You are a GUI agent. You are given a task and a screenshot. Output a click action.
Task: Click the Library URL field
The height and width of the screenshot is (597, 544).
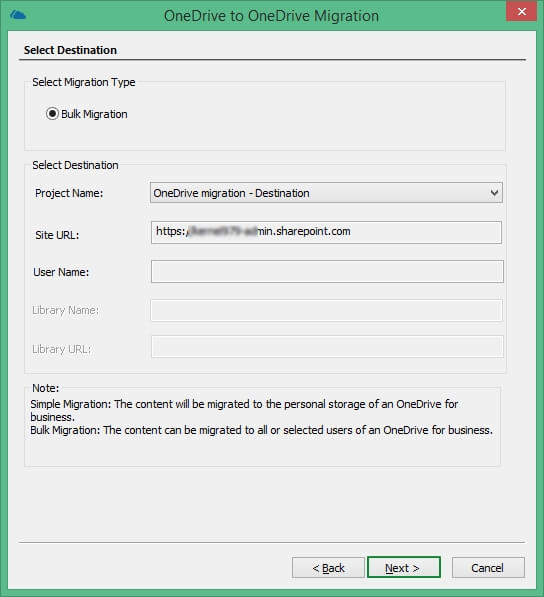327,346
